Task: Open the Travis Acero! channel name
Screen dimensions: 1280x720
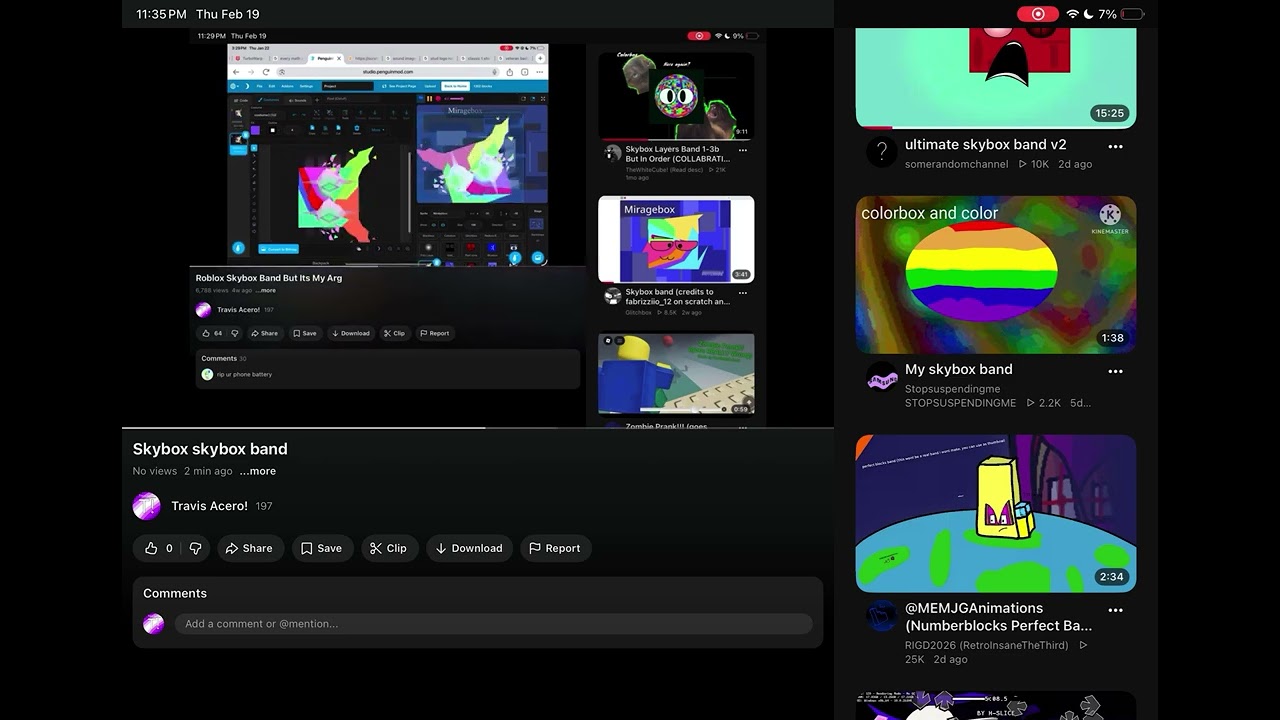Action: coord(209,506)
